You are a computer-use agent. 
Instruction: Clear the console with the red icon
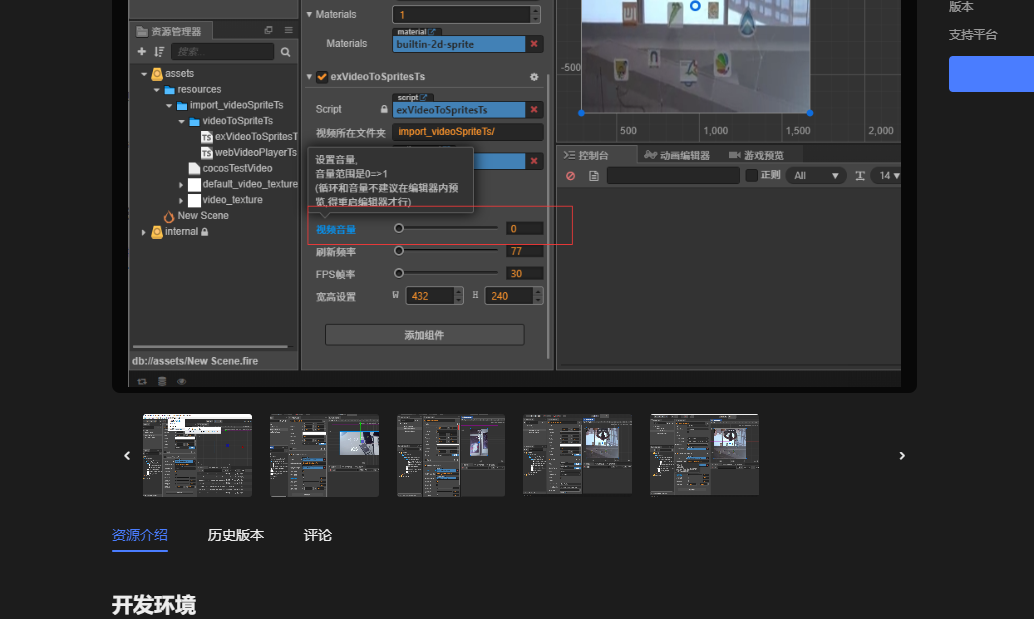(570, 176)
